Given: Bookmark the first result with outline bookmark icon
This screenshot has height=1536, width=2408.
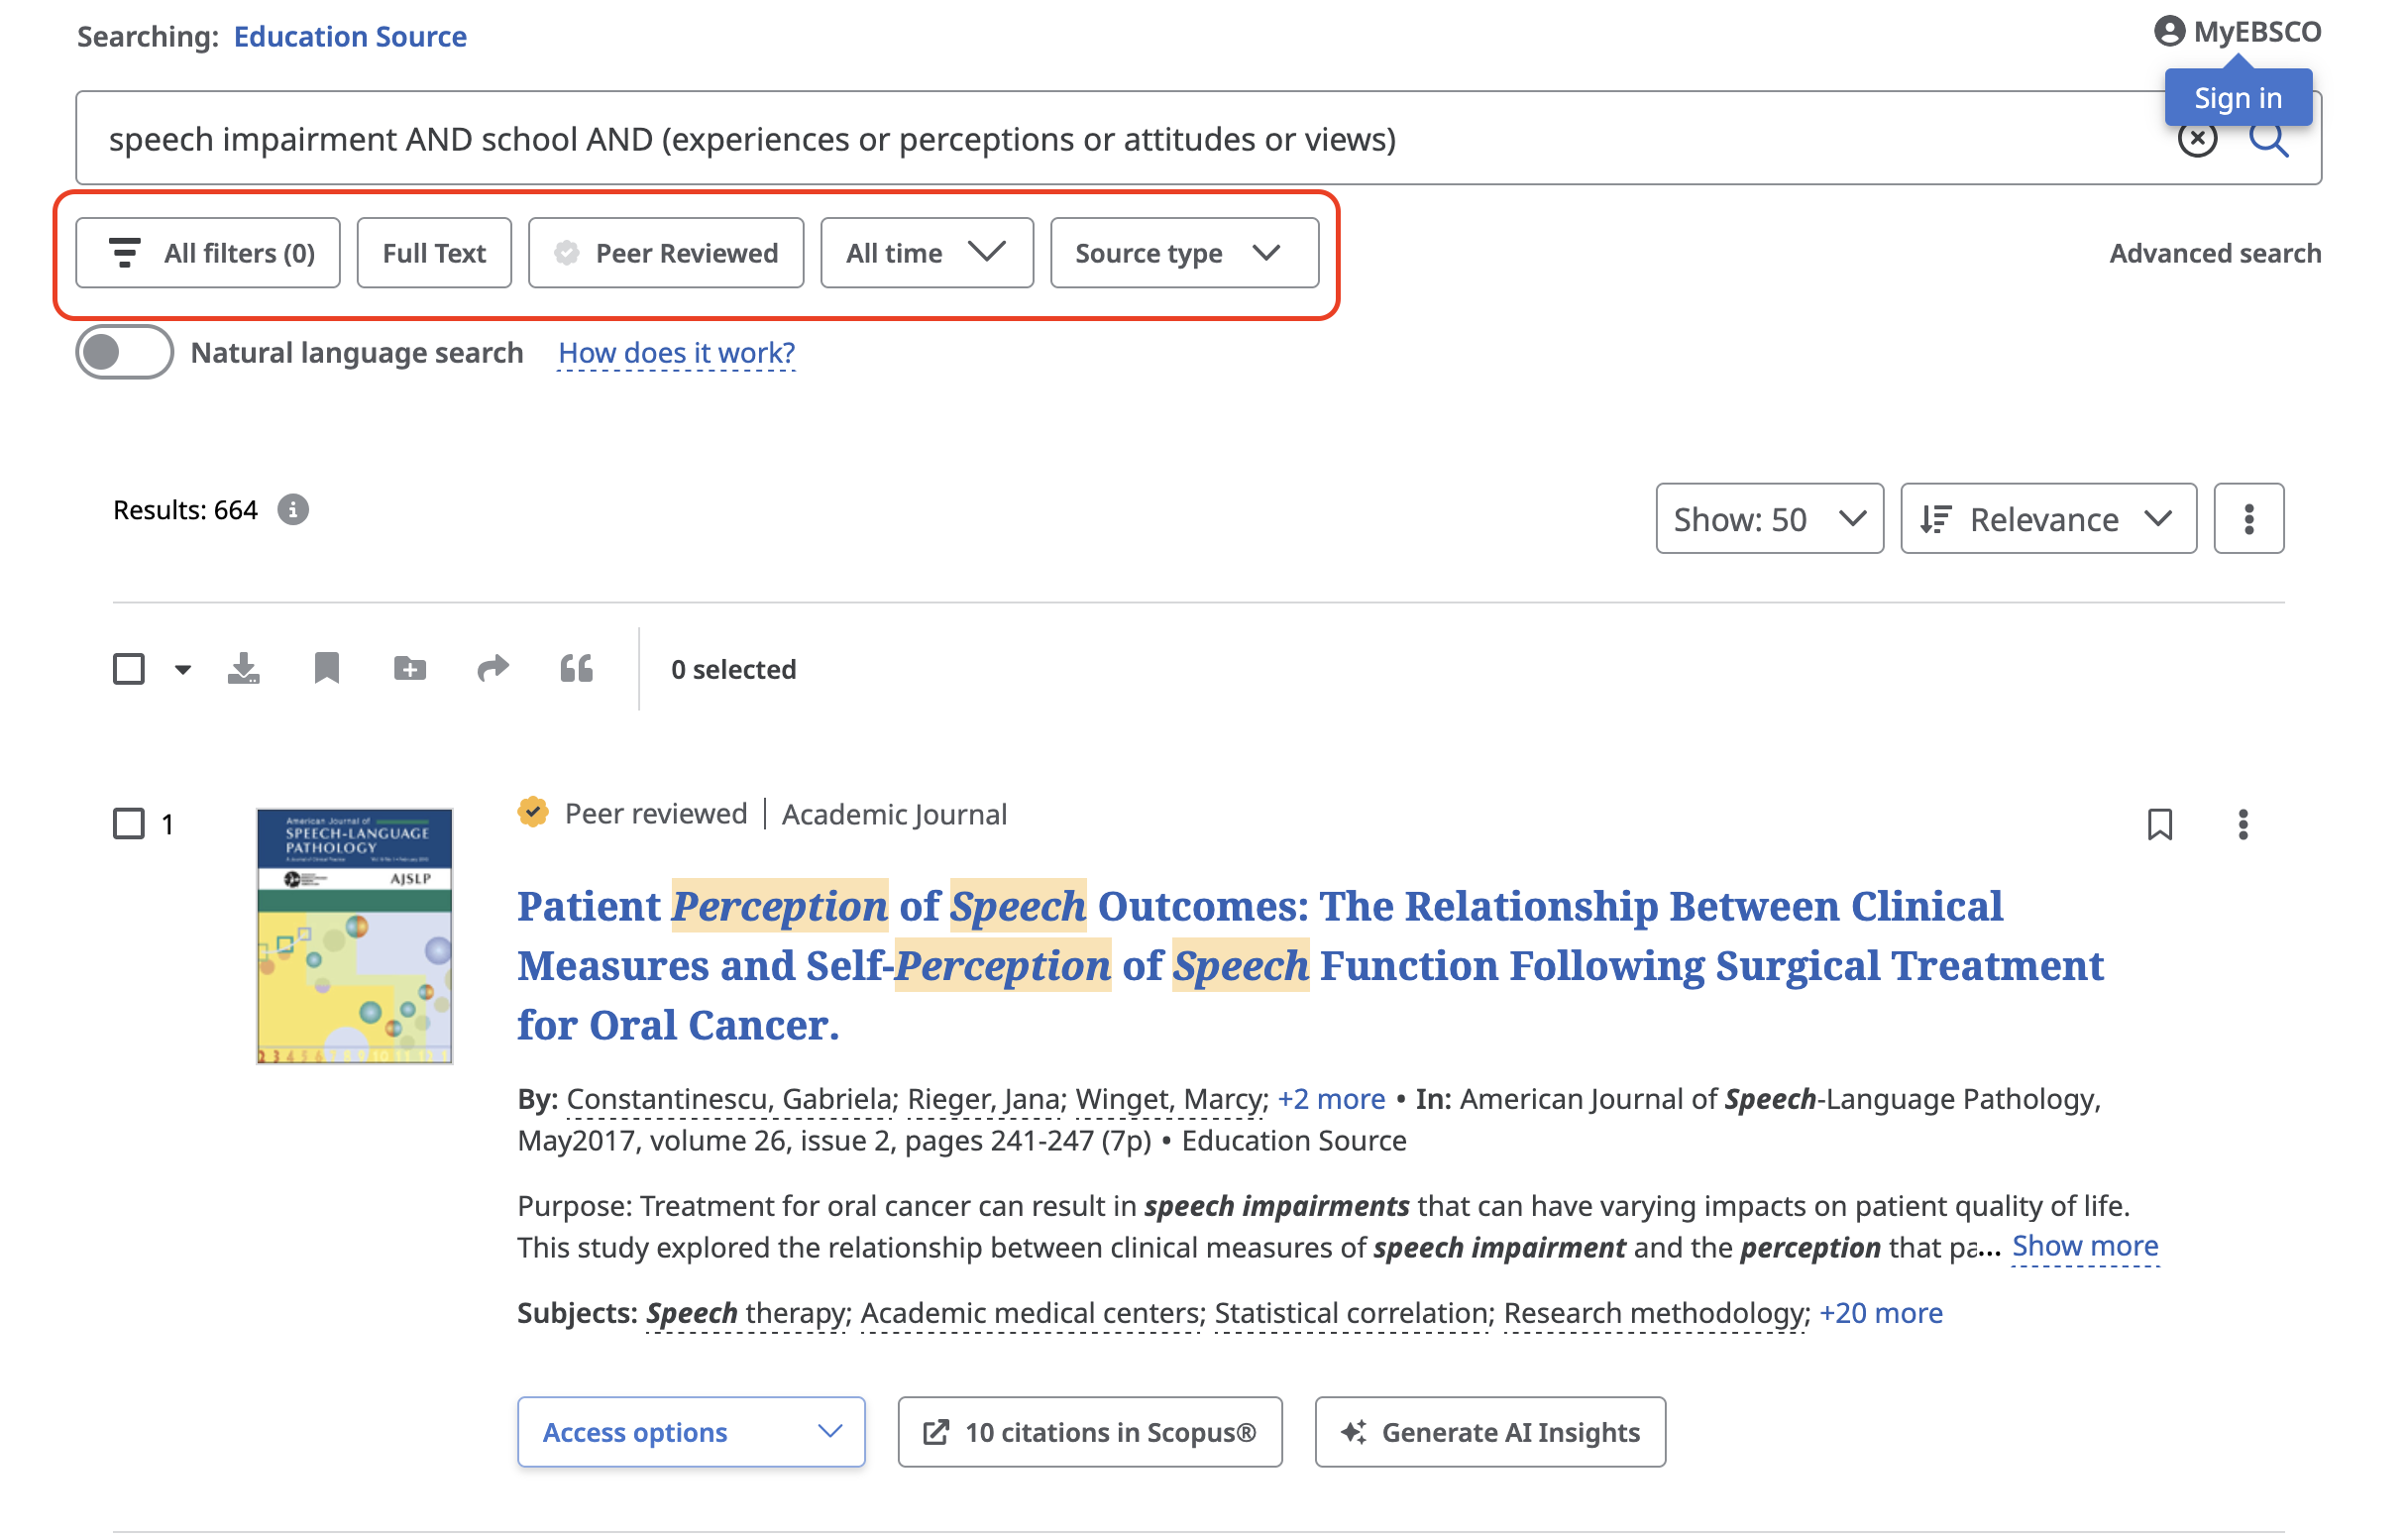Looking at the screenshot, I should coord(2159,825).
